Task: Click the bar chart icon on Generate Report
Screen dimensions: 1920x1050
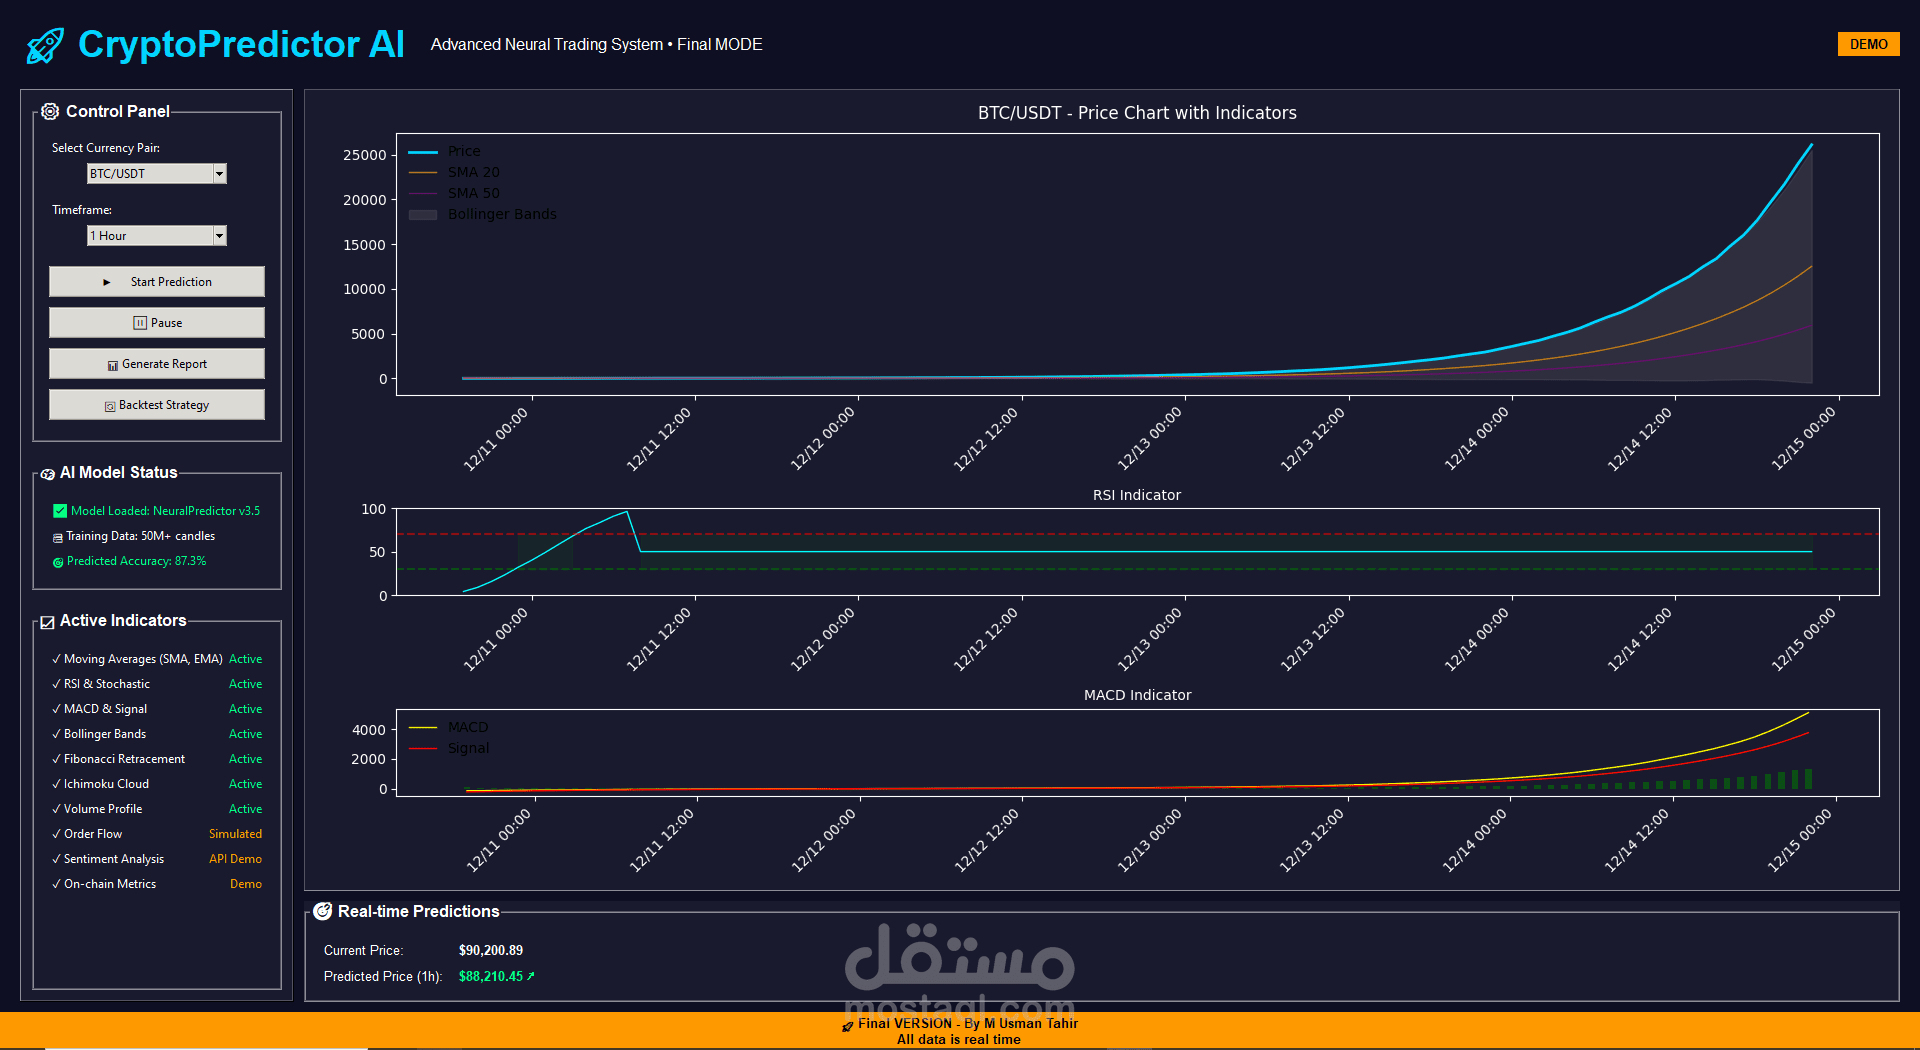Action: tap(112, 364)
